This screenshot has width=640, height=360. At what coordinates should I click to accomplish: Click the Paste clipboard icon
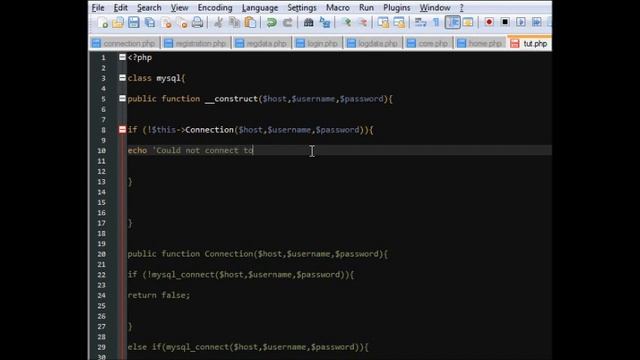pos(250,22)
